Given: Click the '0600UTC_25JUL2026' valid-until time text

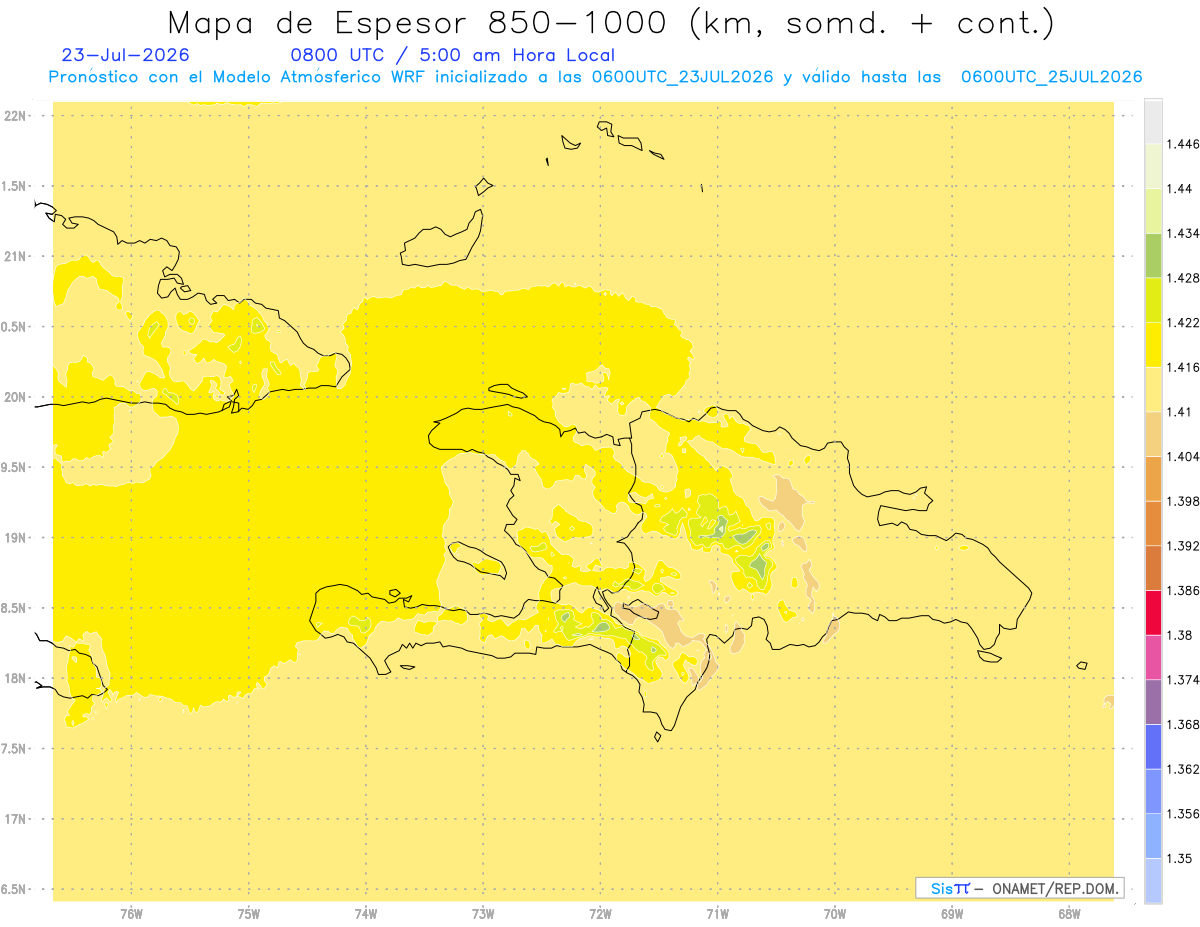Looking at the screenshot, I should 1051,77.
